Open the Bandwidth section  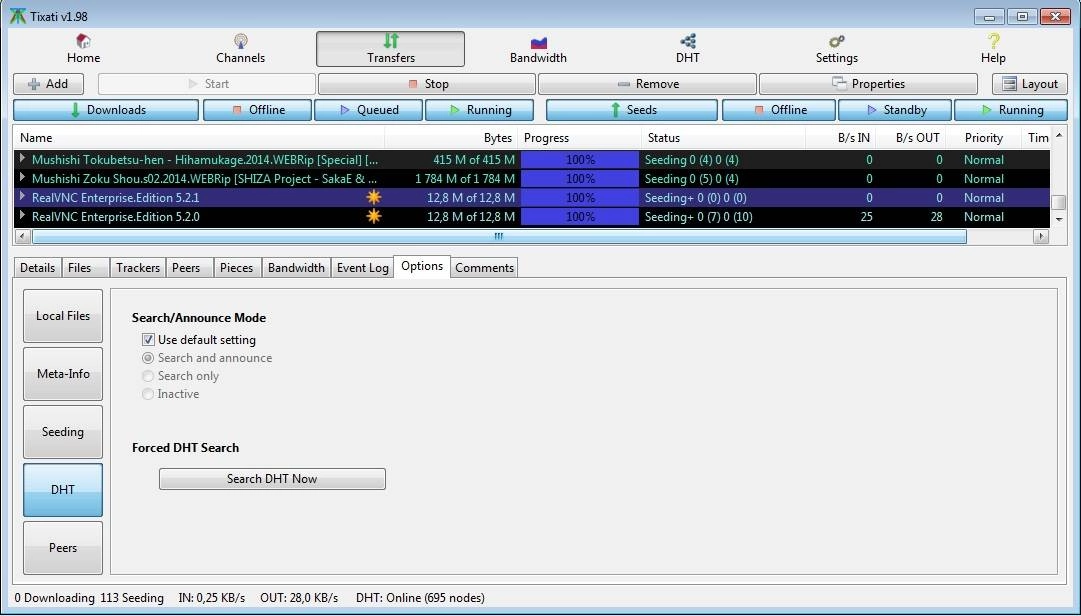click(x=538, y=49)
